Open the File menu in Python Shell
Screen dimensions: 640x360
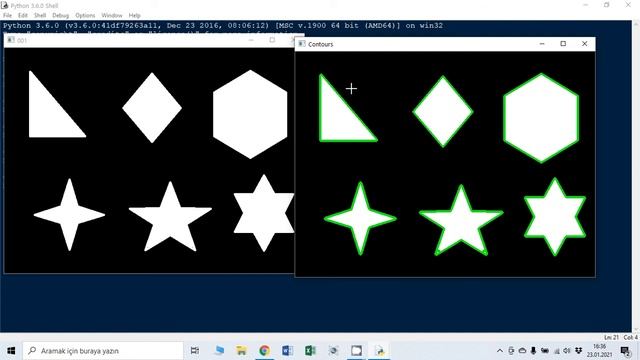coord(7,16)
